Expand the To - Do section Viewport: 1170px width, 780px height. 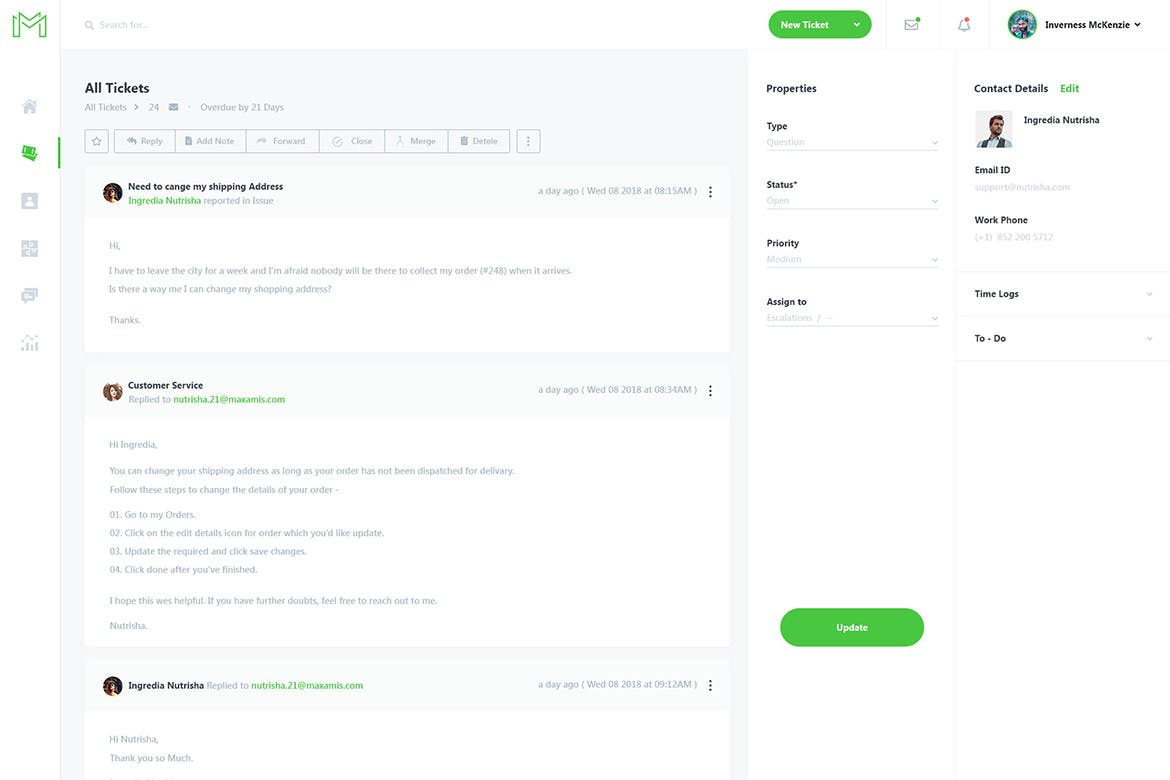click(x=1062, y=339)
